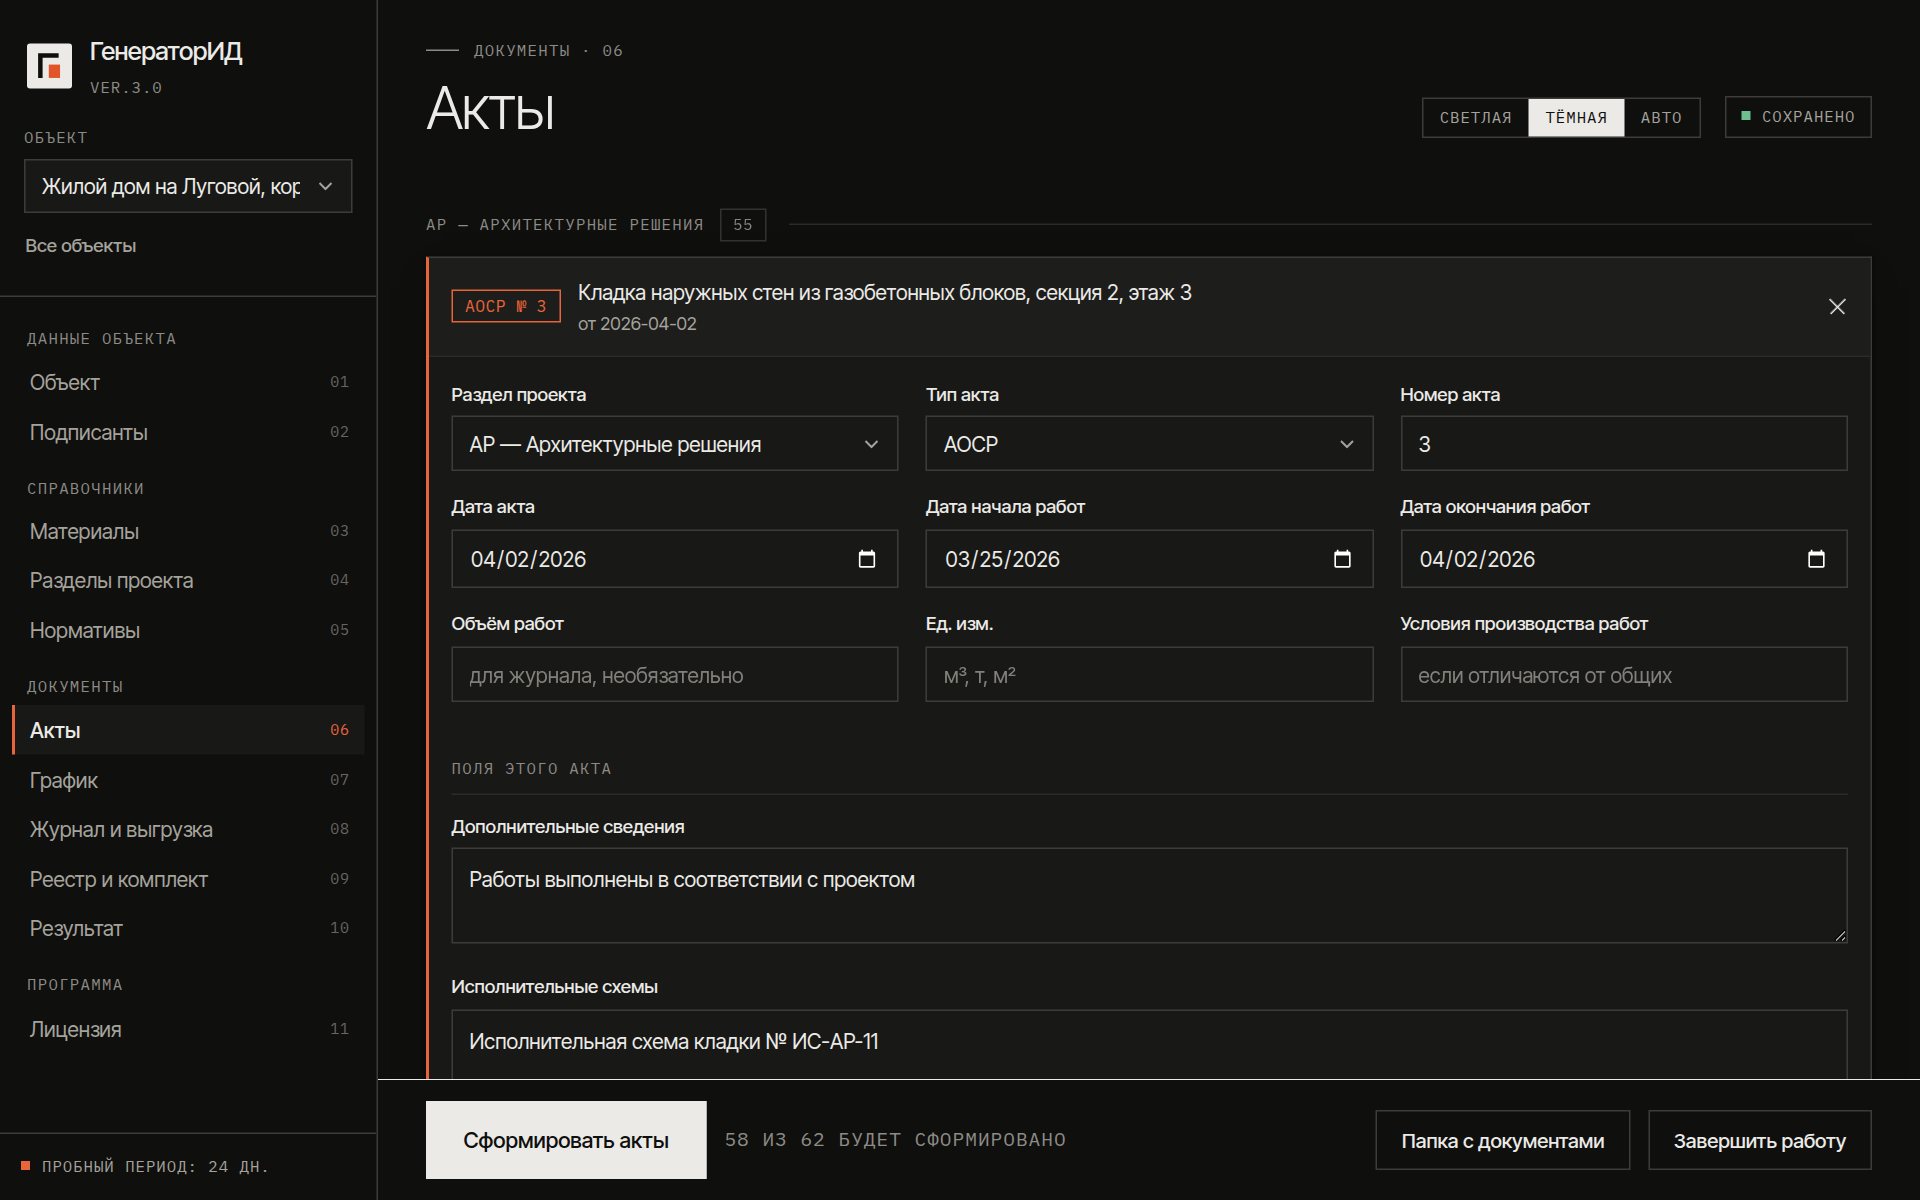Open the Результат page
1920x1200 pixels.
click(x=188, y=928)
